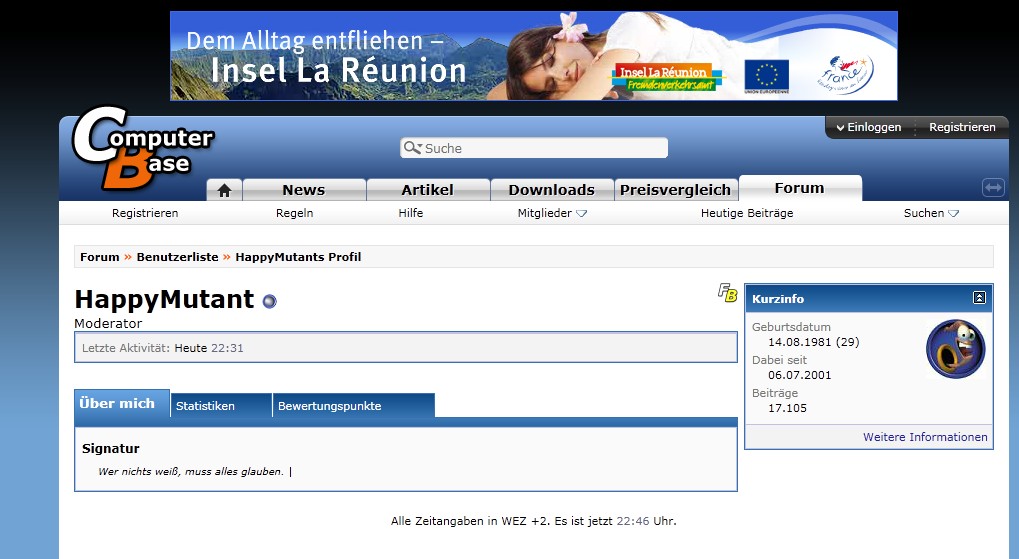Open the Downloads tab

coord(552,190)
